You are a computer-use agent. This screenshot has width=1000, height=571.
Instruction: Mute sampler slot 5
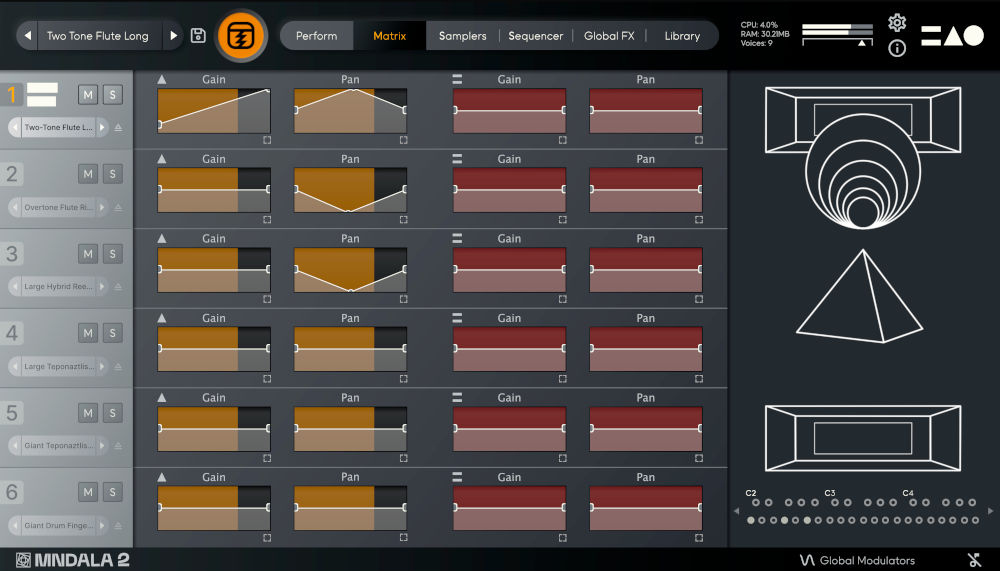click(x=88, y=413)
